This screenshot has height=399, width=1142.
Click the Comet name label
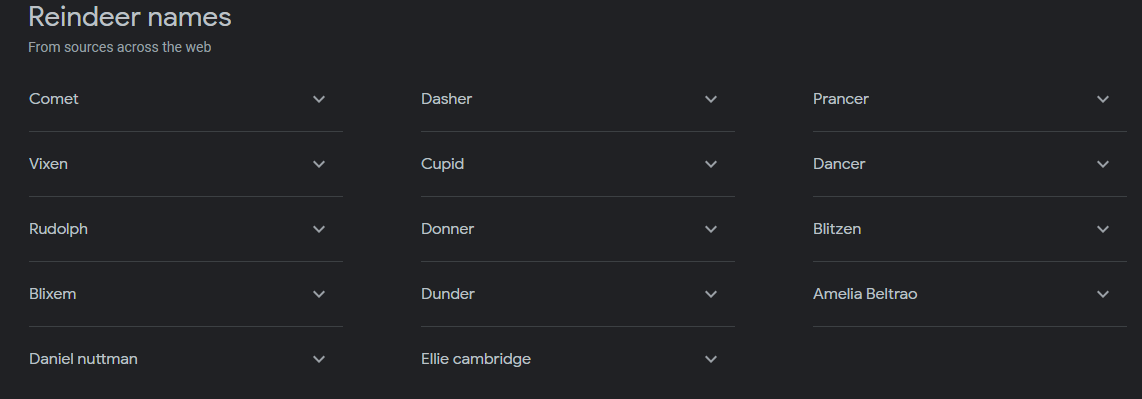tap(54, 99)
